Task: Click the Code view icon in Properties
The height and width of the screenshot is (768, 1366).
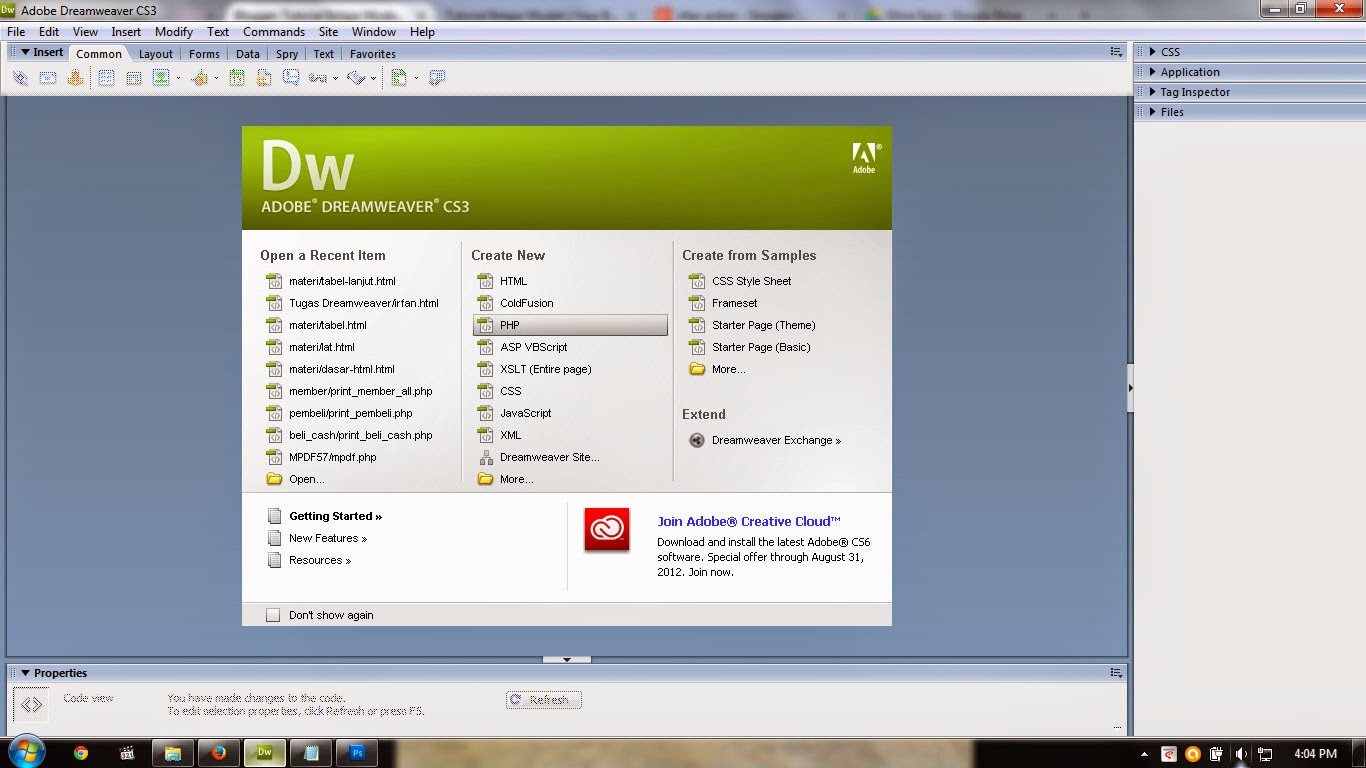Action: point(32,704)
